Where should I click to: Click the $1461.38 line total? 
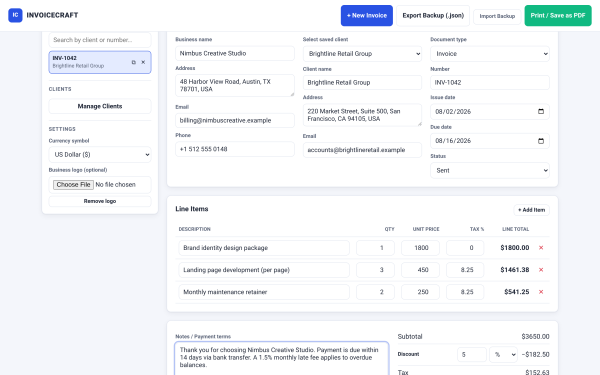pos(515,270)
